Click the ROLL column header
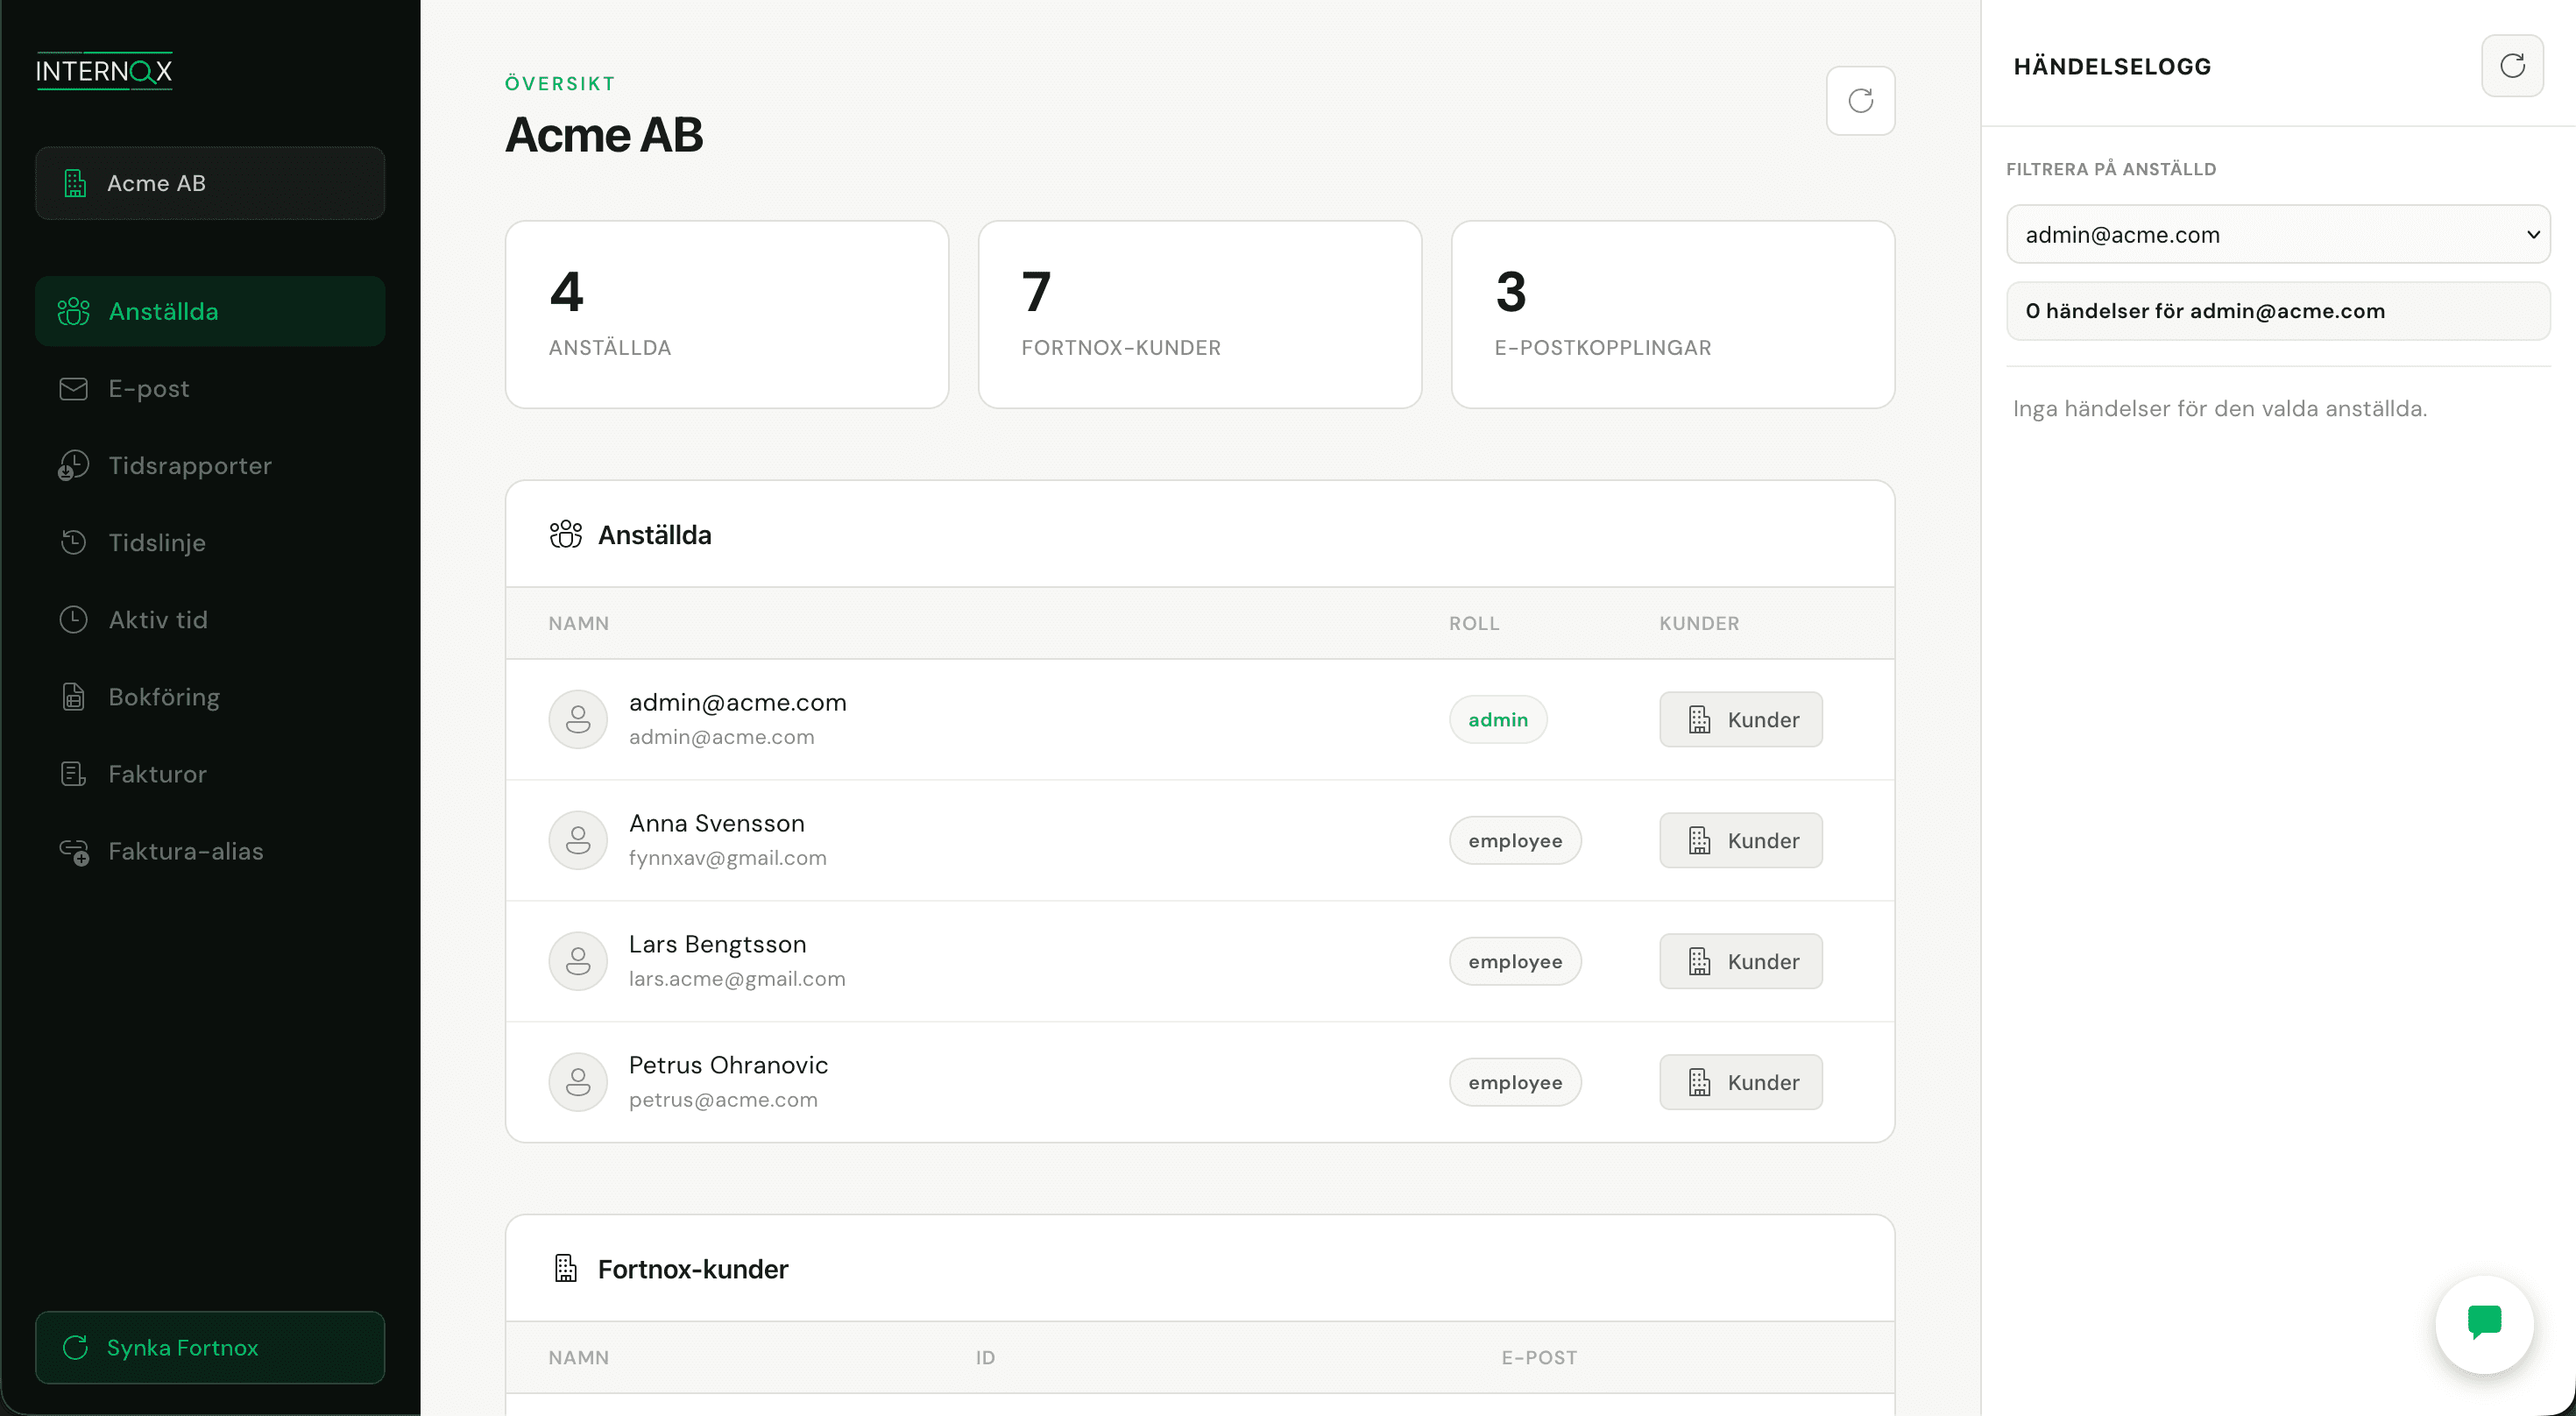 coord(1474,623)
